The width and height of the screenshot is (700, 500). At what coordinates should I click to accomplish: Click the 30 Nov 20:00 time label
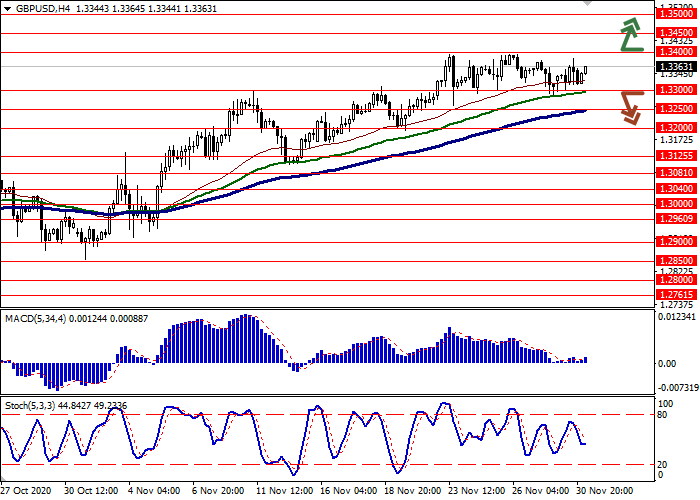pos(605,491)
